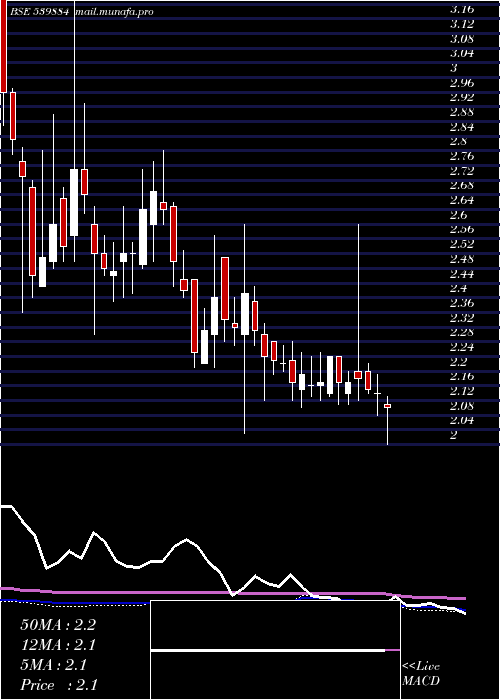Click the BSE 539884 ticker label
500x700 pixels.
[40, 12]
